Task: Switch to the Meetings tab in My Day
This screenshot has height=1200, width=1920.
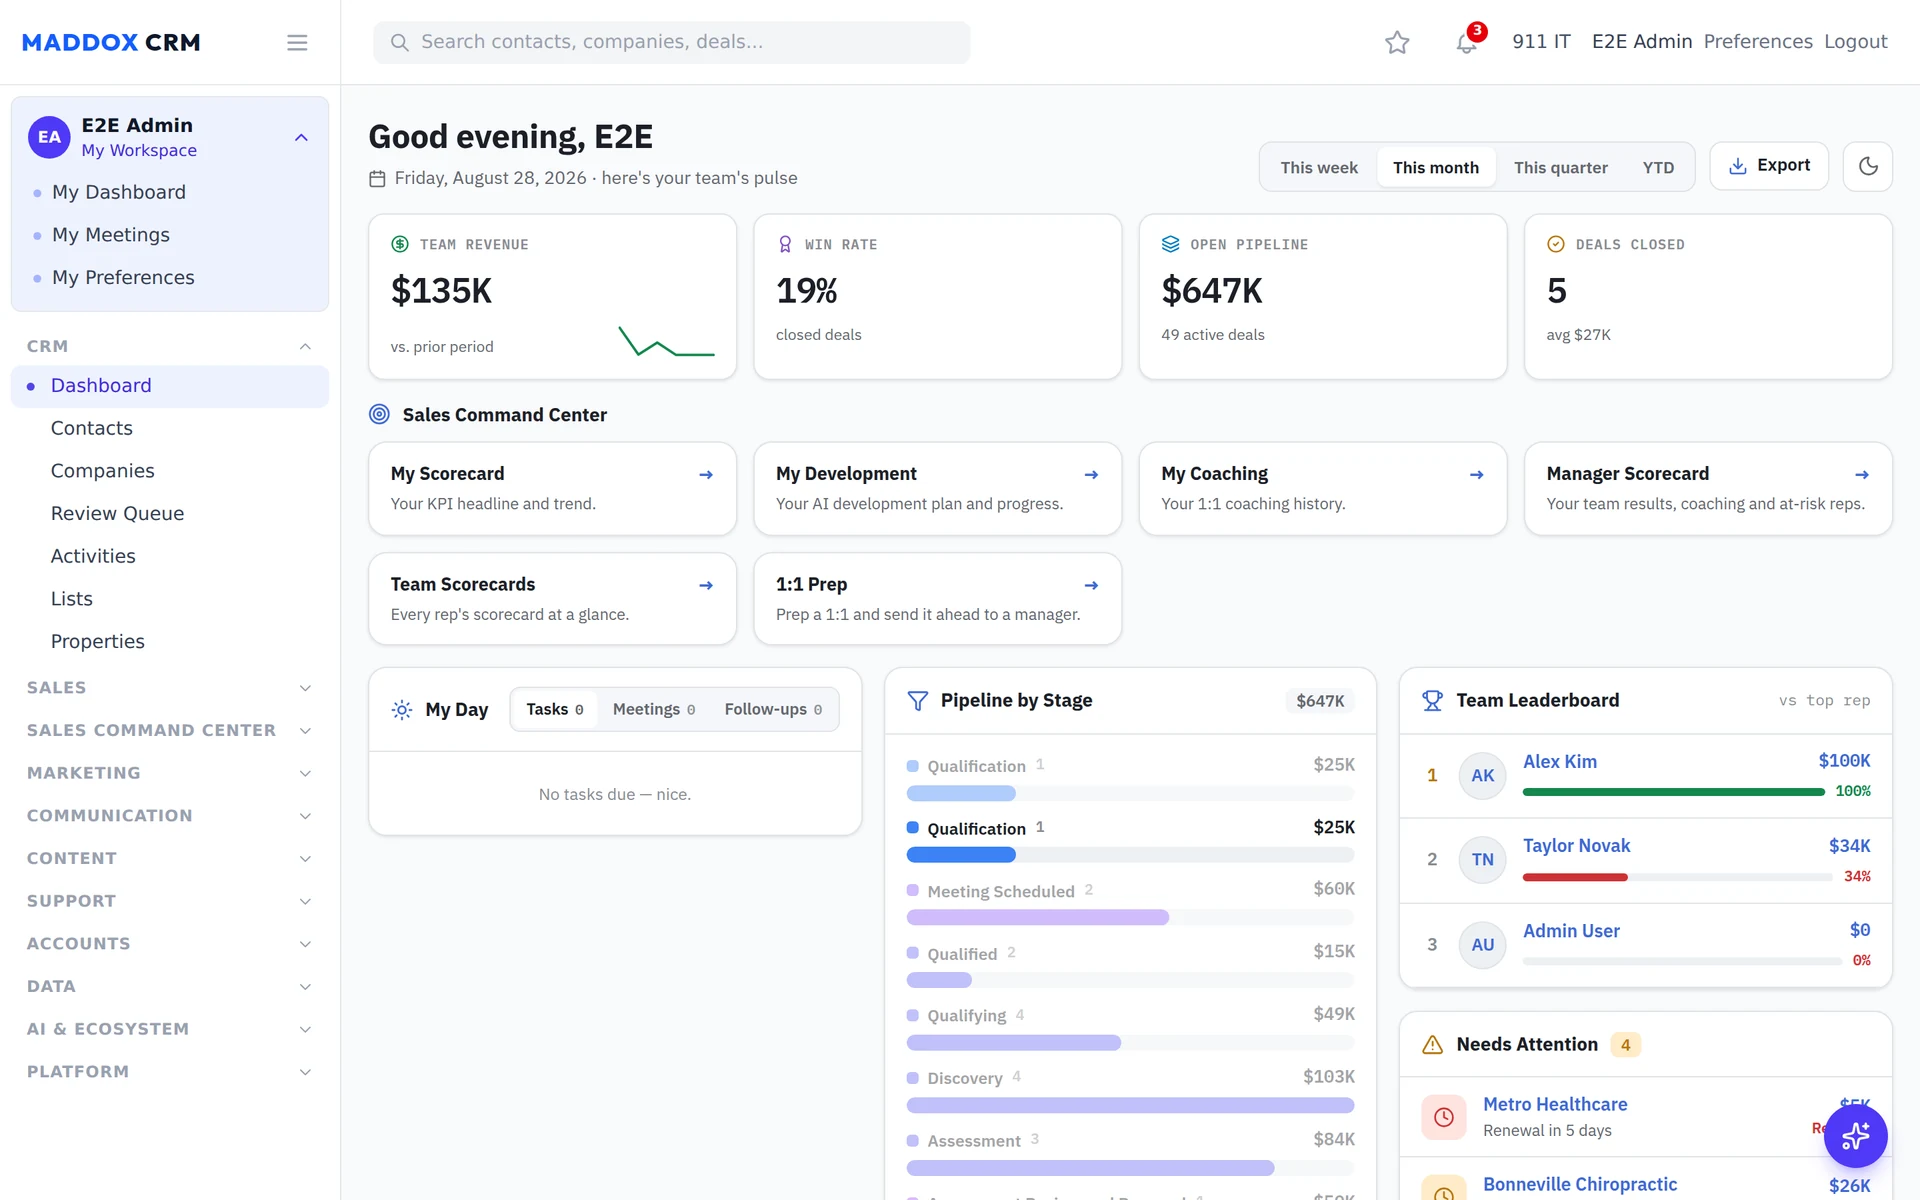Action: click(653, 709)
